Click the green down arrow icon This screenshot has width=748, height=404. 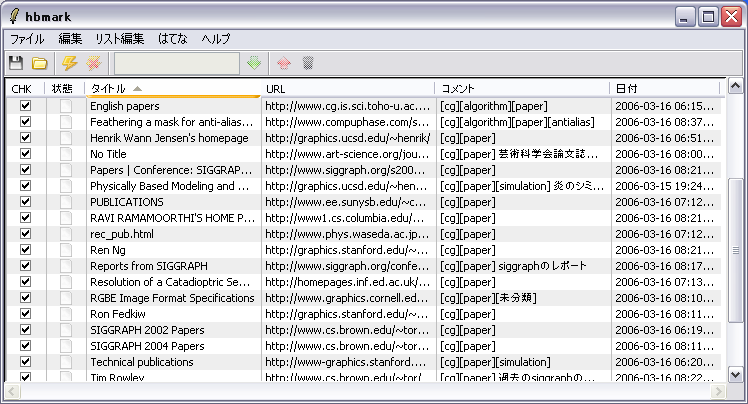click(x=254, y=63)
